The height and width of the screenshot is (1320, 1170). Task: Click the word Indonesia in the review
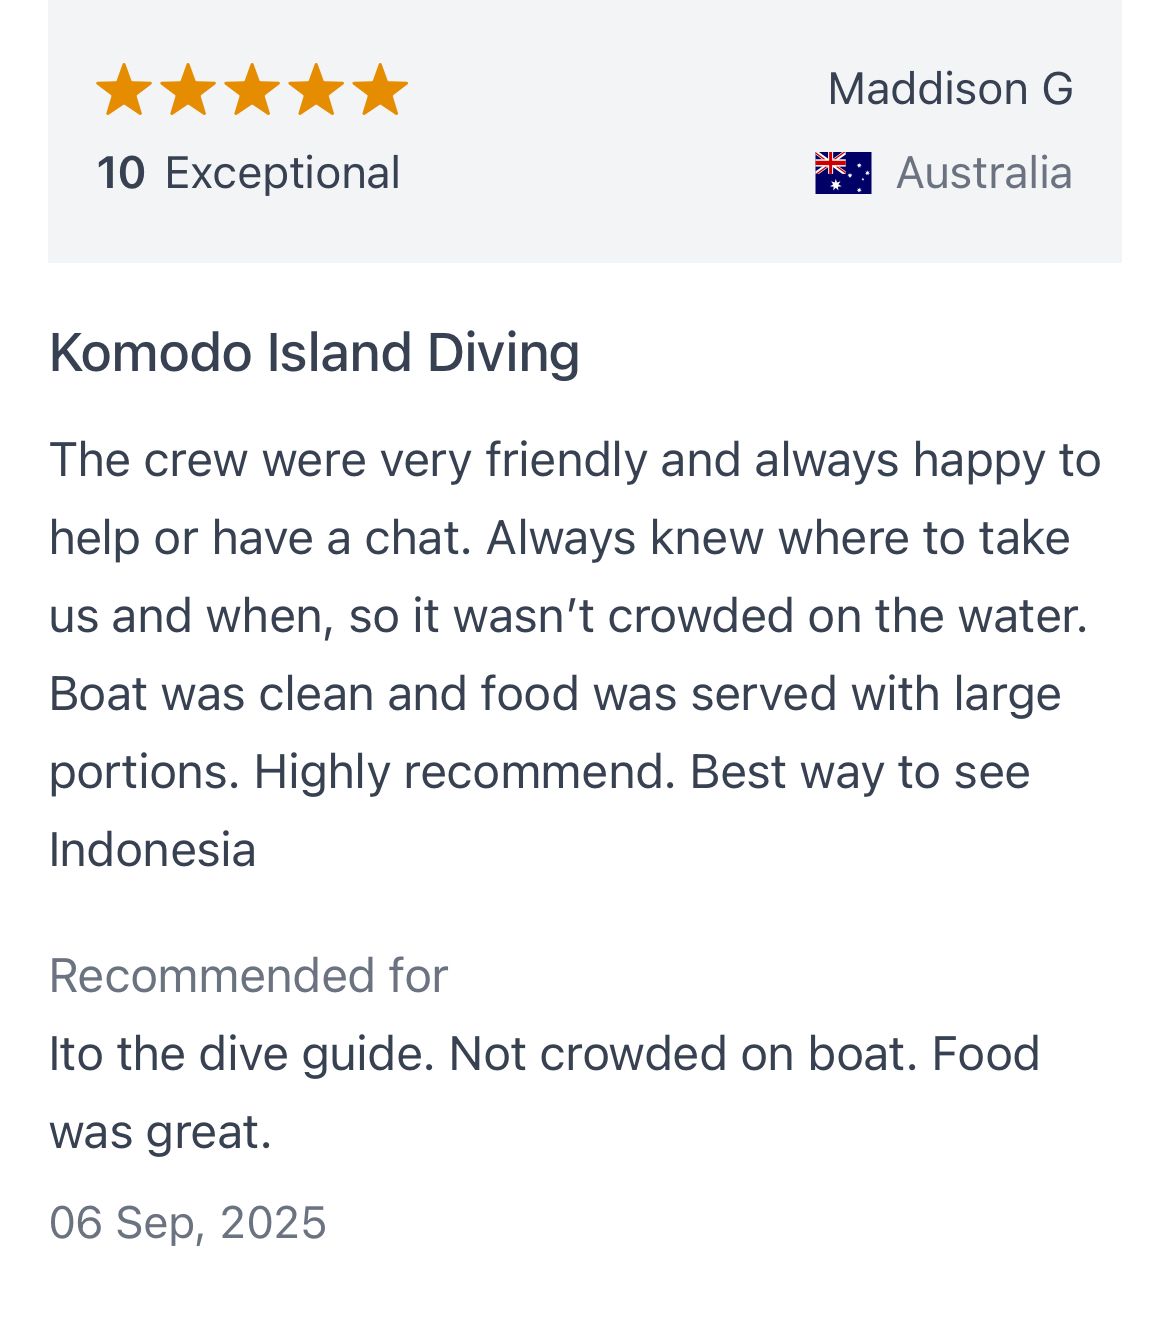[x=152, y=850]
